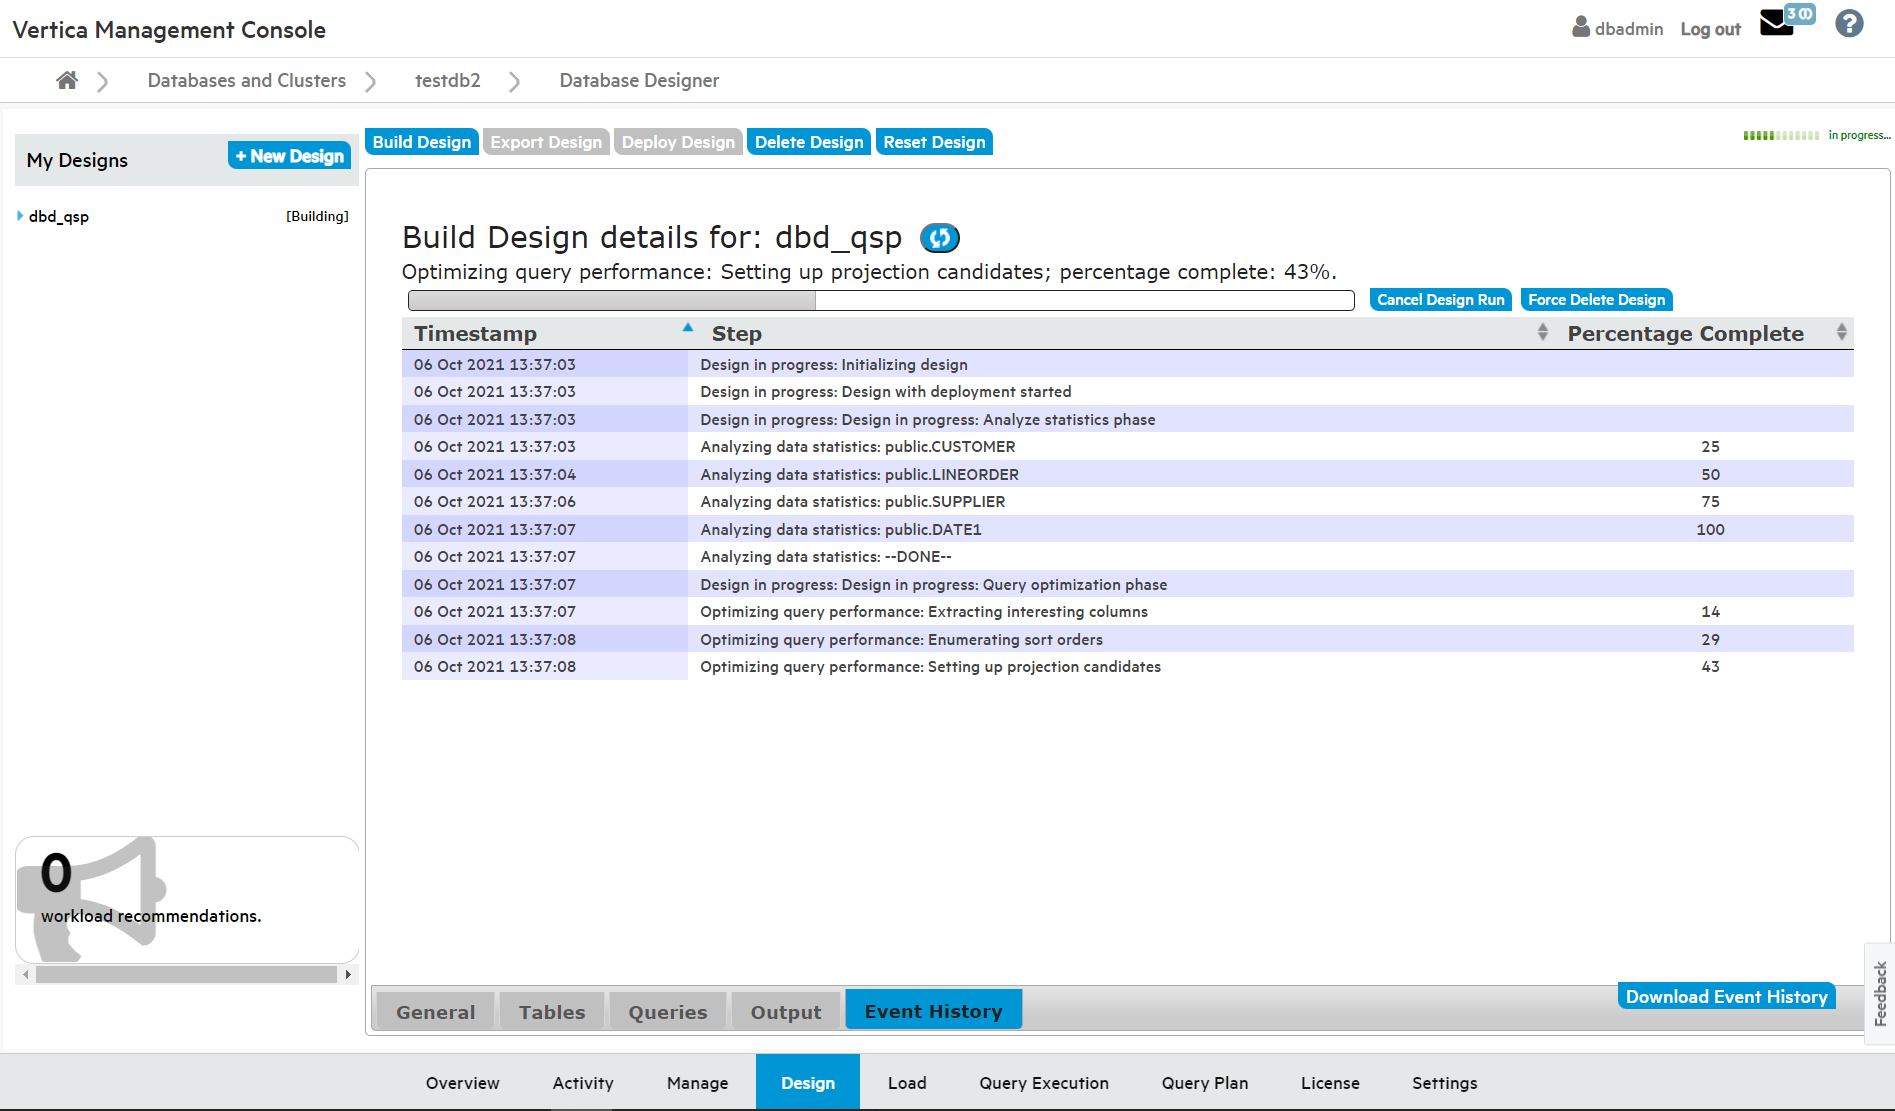Open the Settings page
This screenshot has width=1895, height=1111.
click(x=1444, y=1083)
